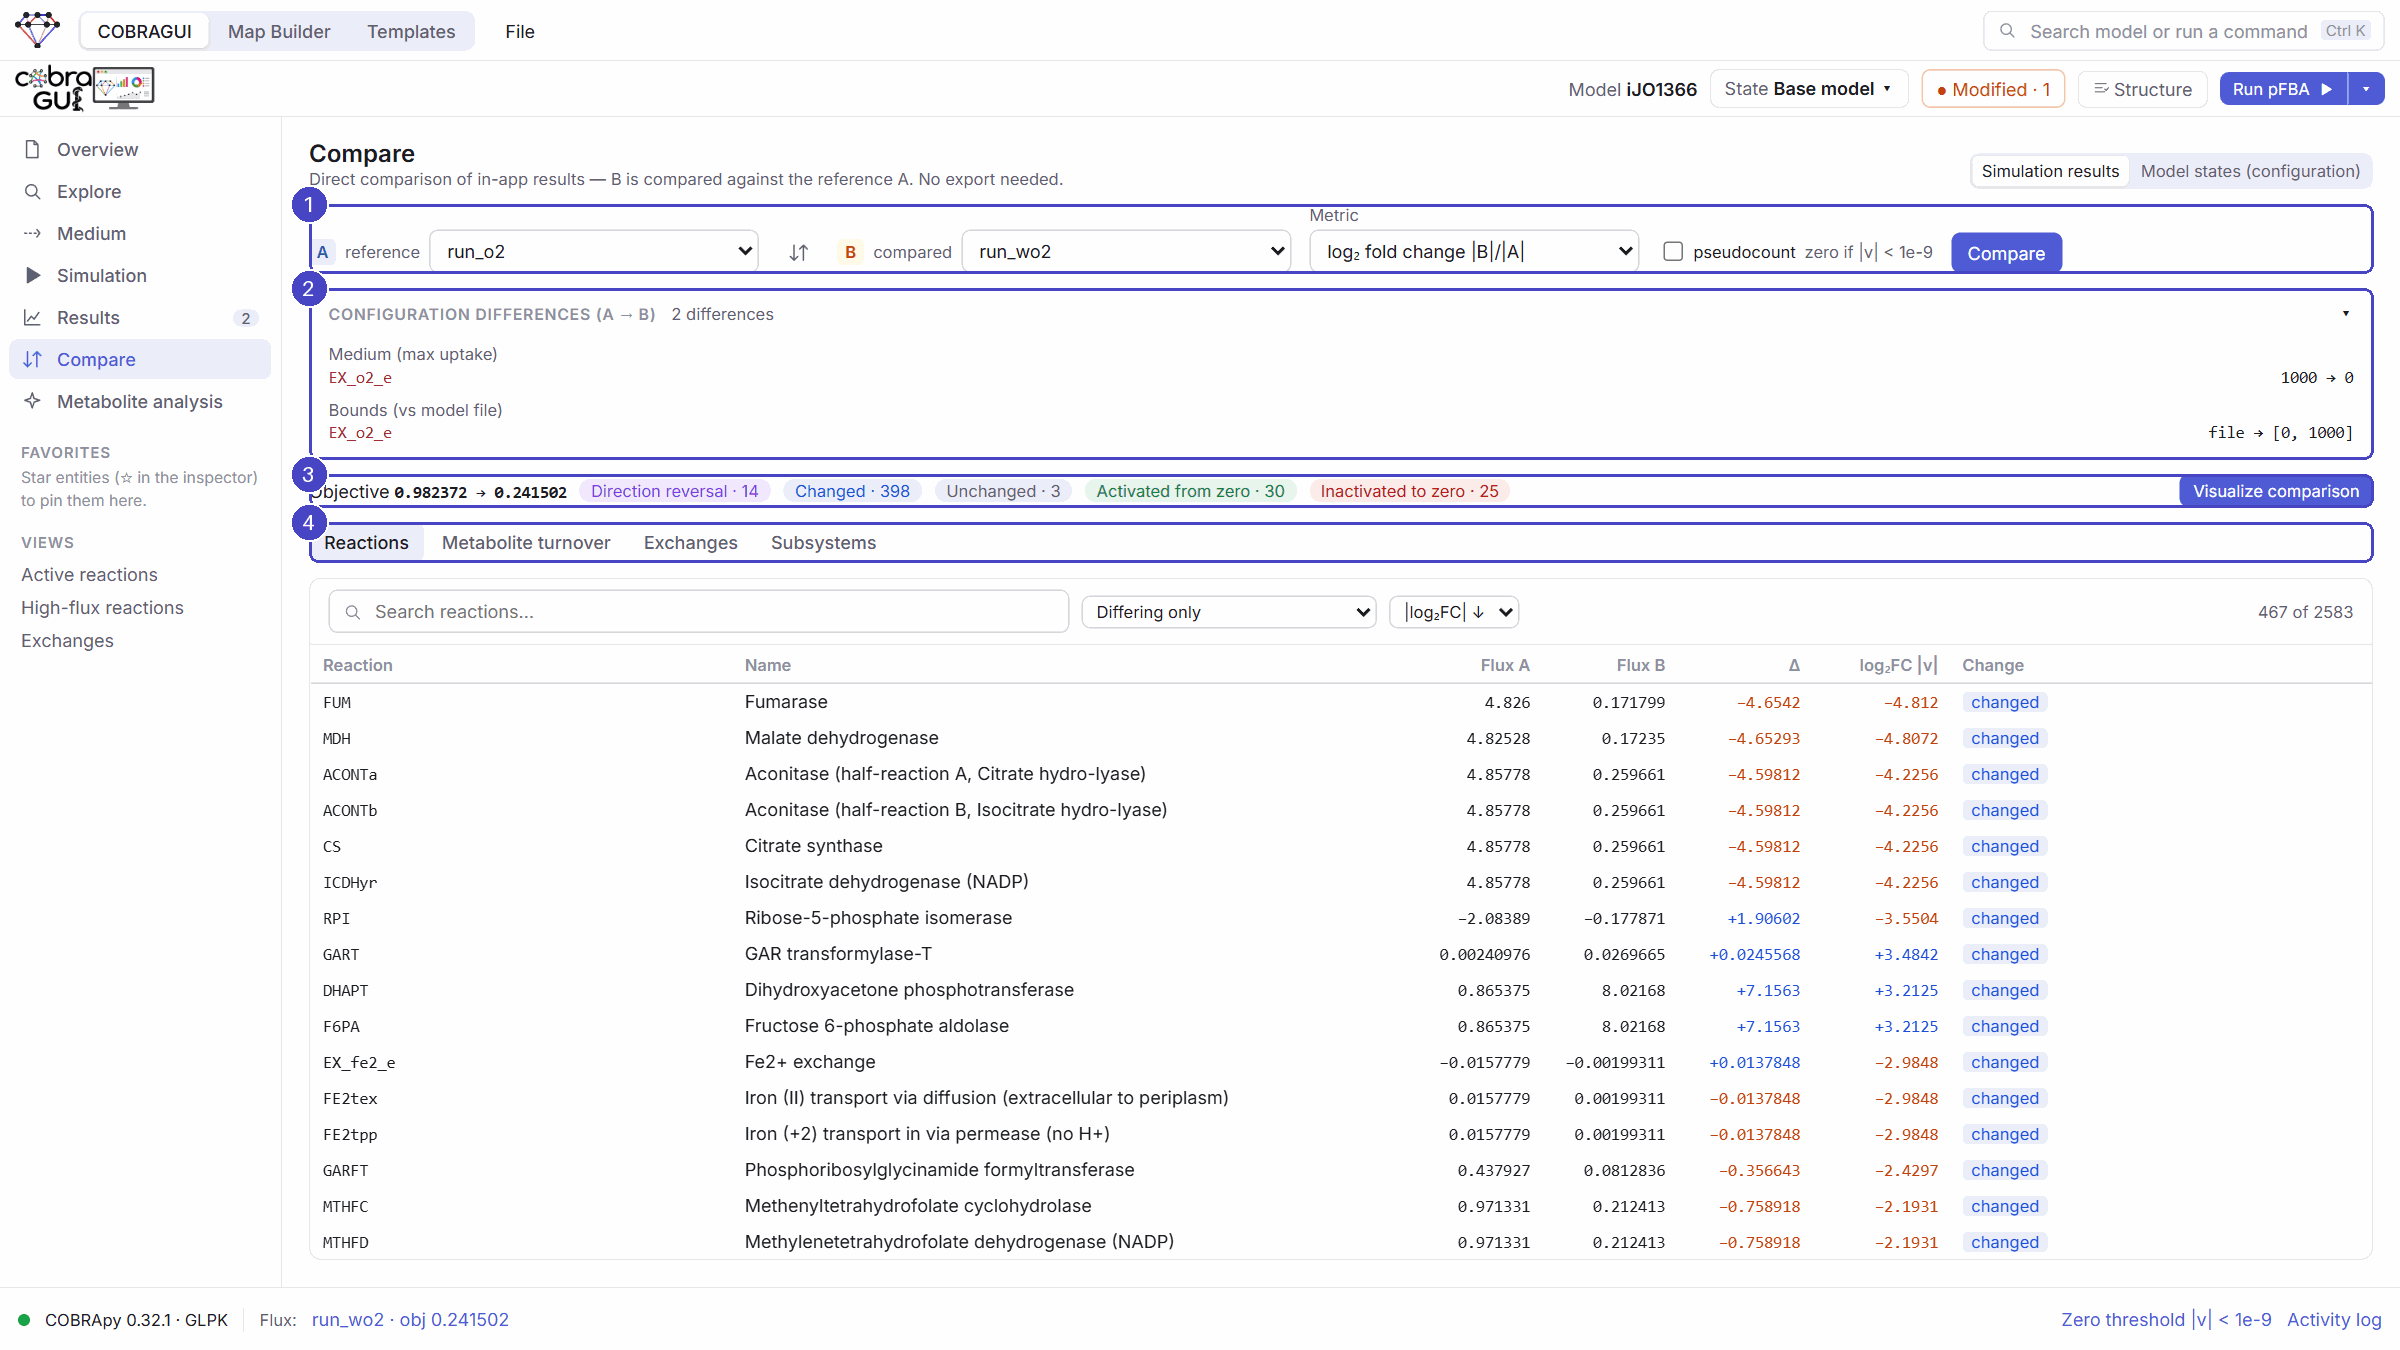Screen dimensions: 2400x1350
Task: Open the Templates tab
Action: (411, 31)
